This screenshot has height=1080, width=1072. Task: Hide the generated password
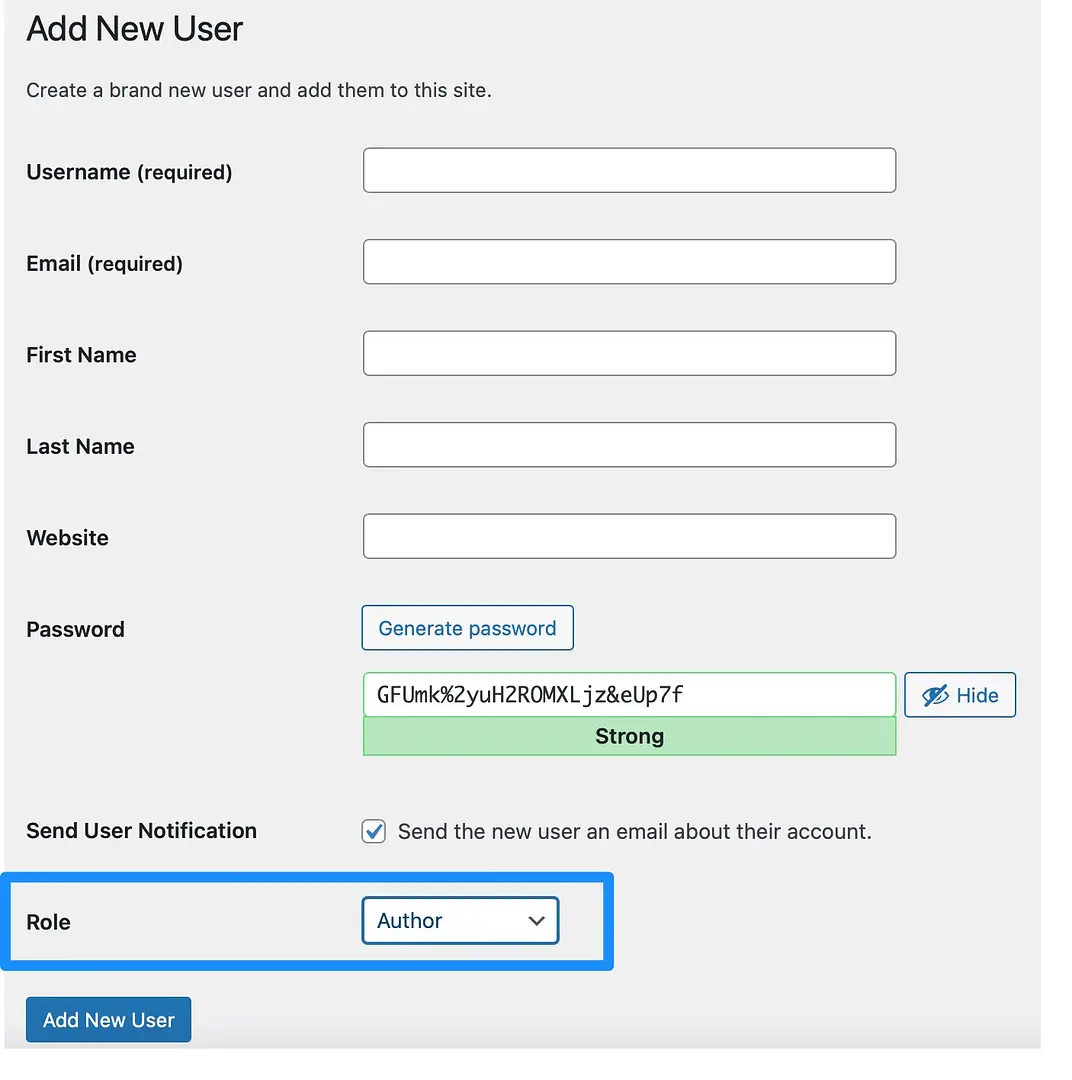pos(959,695)
